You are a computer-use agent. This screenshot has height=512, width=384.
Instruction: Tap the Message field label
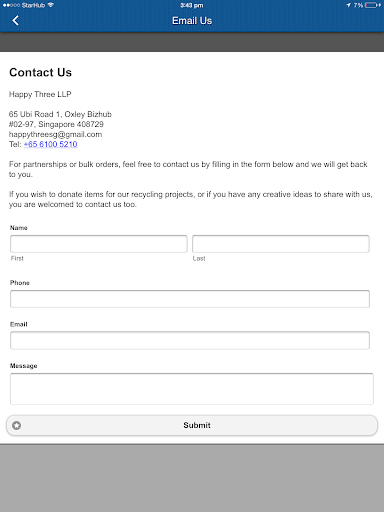click(23, 366)
